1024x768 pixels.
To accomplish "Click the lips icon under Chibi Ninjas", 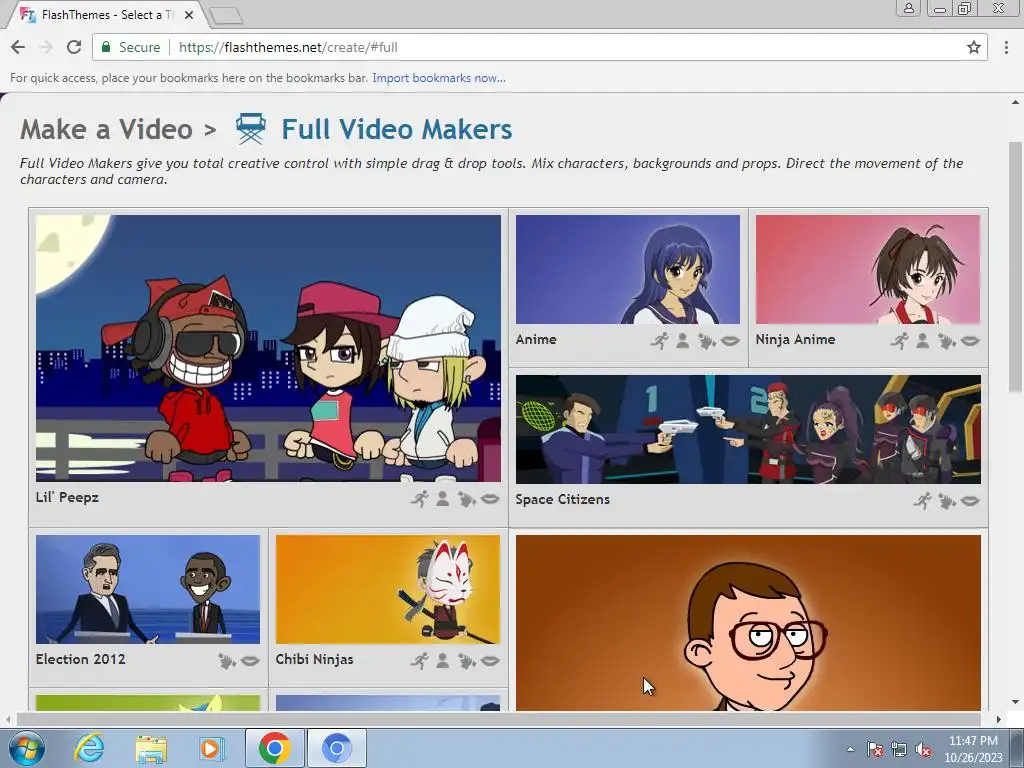I will (x=490, y=662).
